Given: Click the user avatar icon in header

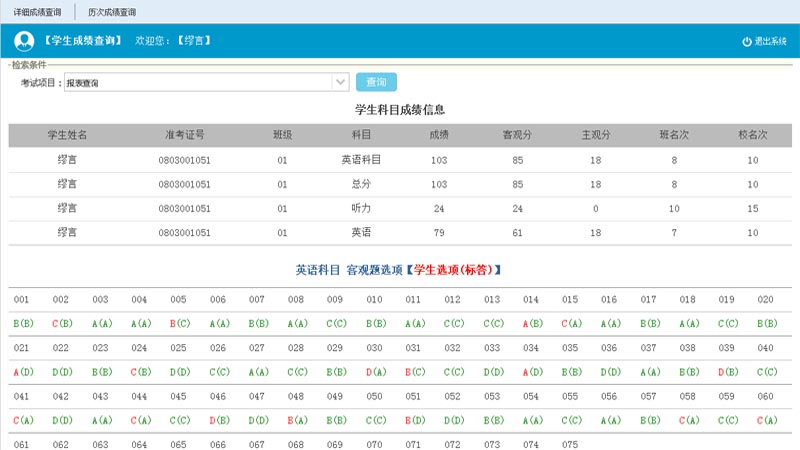Looking at the screenshot, I should tap(24, 41).
